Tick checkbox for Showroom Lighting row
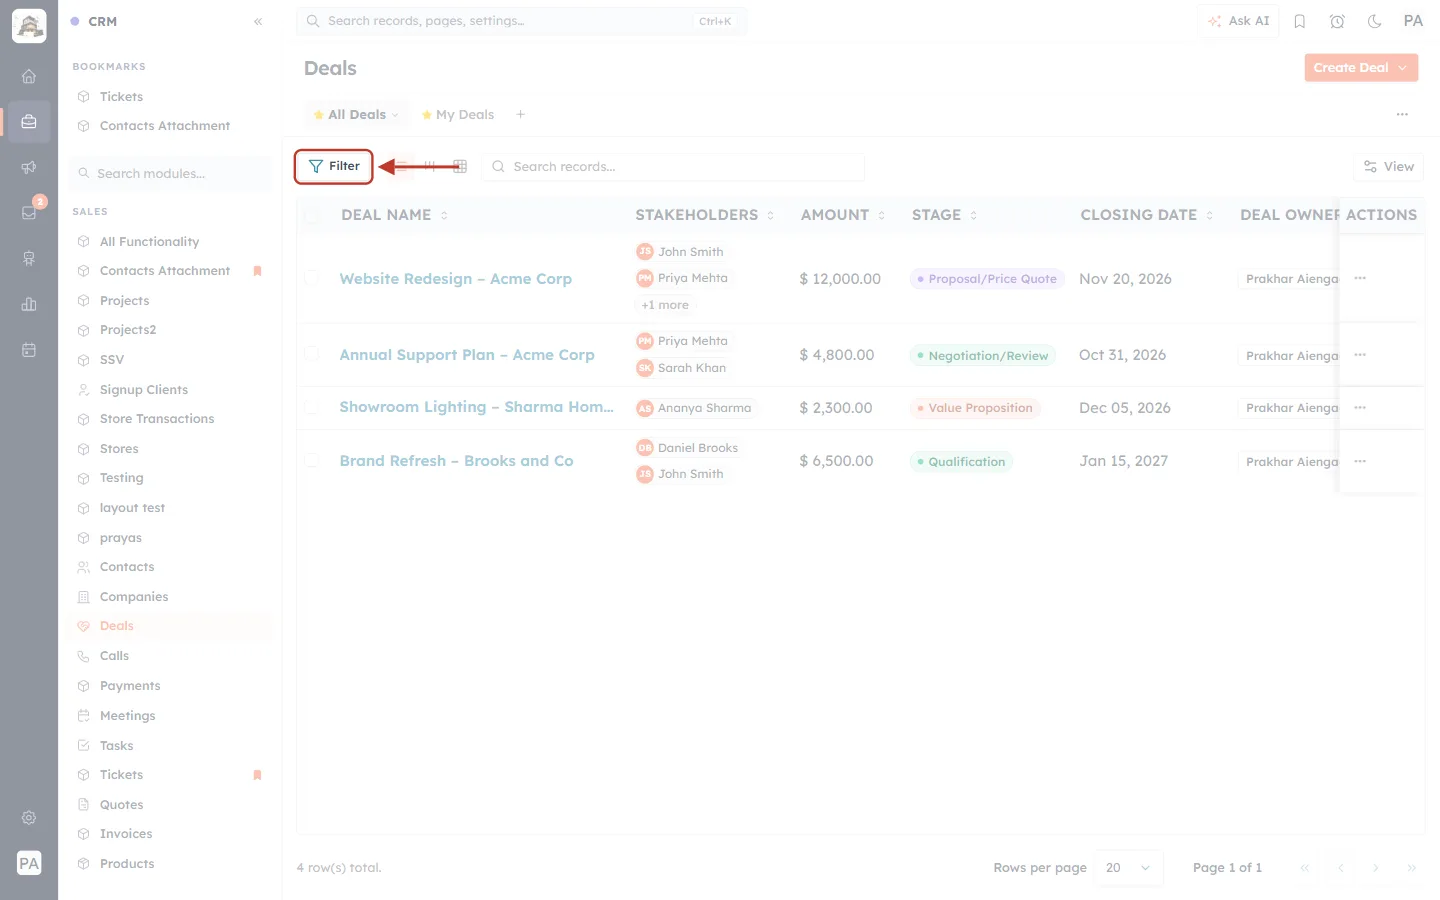 pos(312,407)
